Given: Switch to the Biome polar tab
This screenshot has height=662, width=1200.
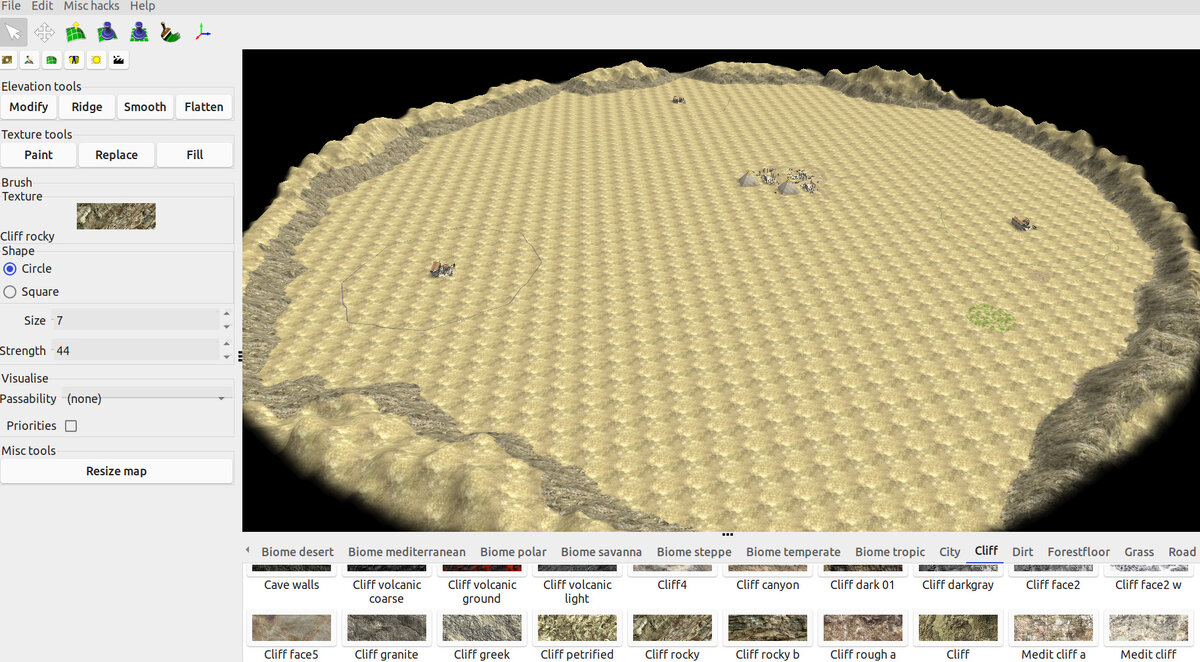Looking at the screenshot, I should click(x=513, y=552).
